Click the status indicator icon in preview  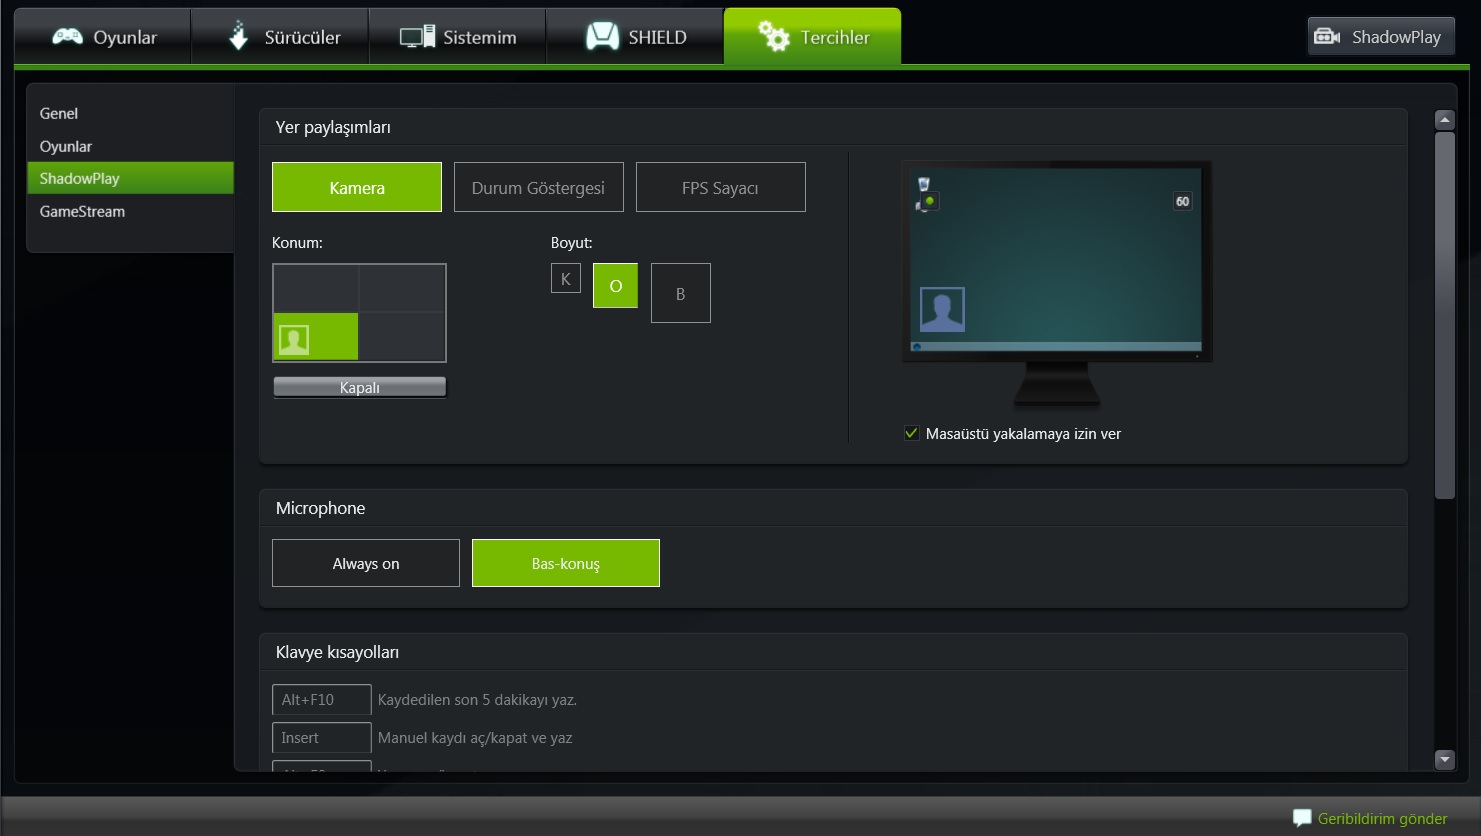(x=928, y=201)
